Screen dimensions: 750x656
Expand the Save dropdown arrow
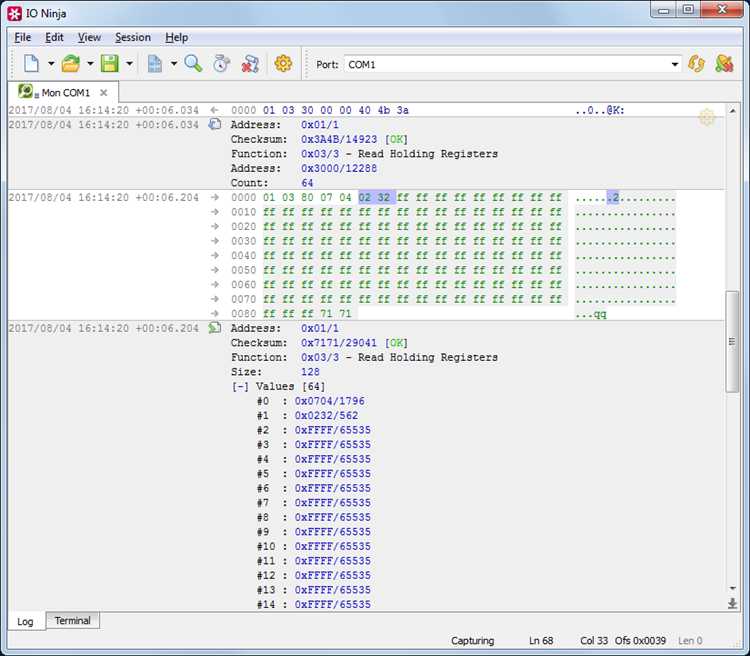point(129,64)
